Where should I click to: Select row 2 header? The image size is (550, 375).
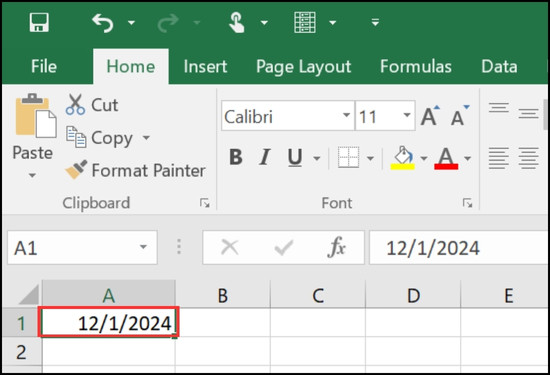point(21,351)
